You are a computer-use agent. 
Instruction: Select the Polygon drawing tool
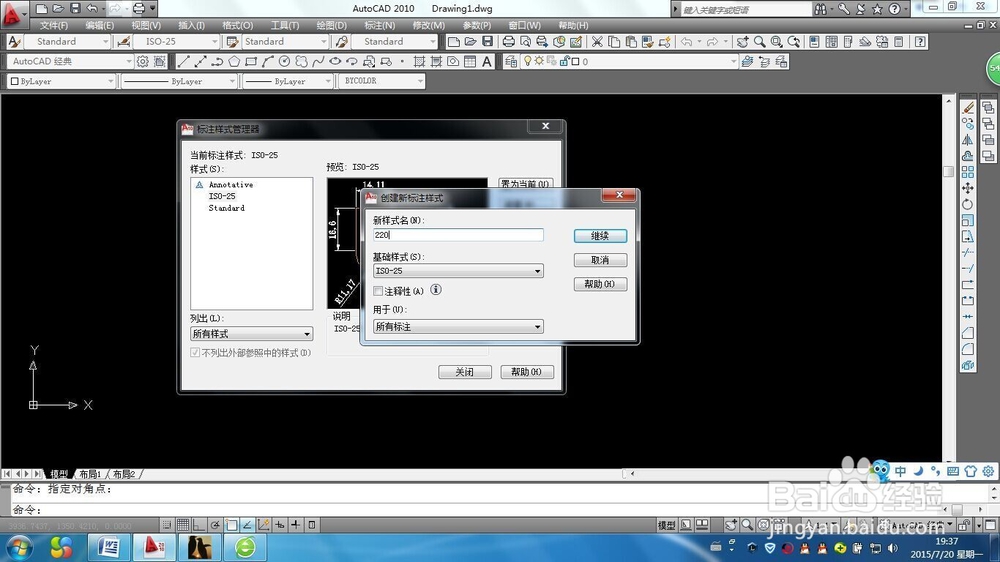[x=234, y=62]
